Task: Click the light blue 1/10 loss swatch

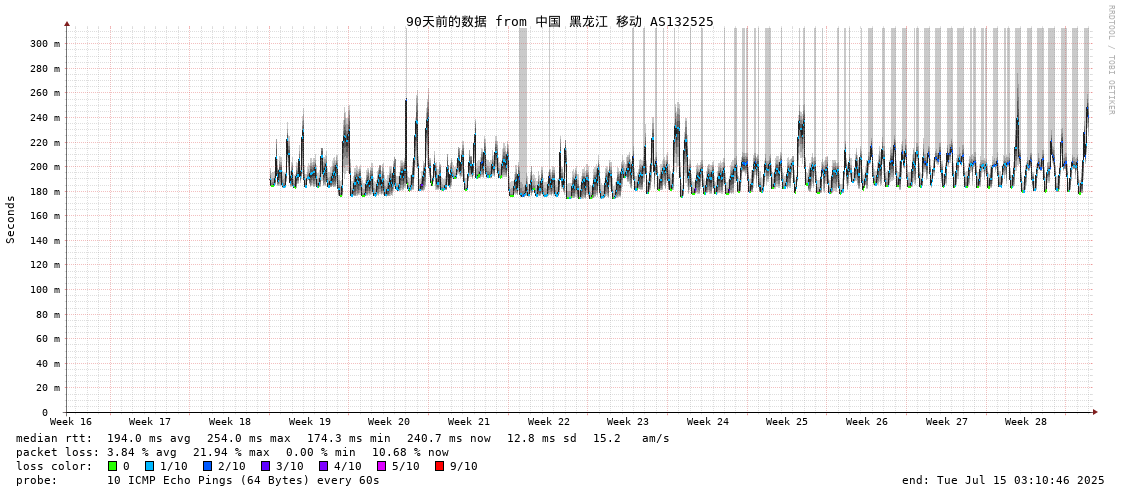Action: point(149,466)
